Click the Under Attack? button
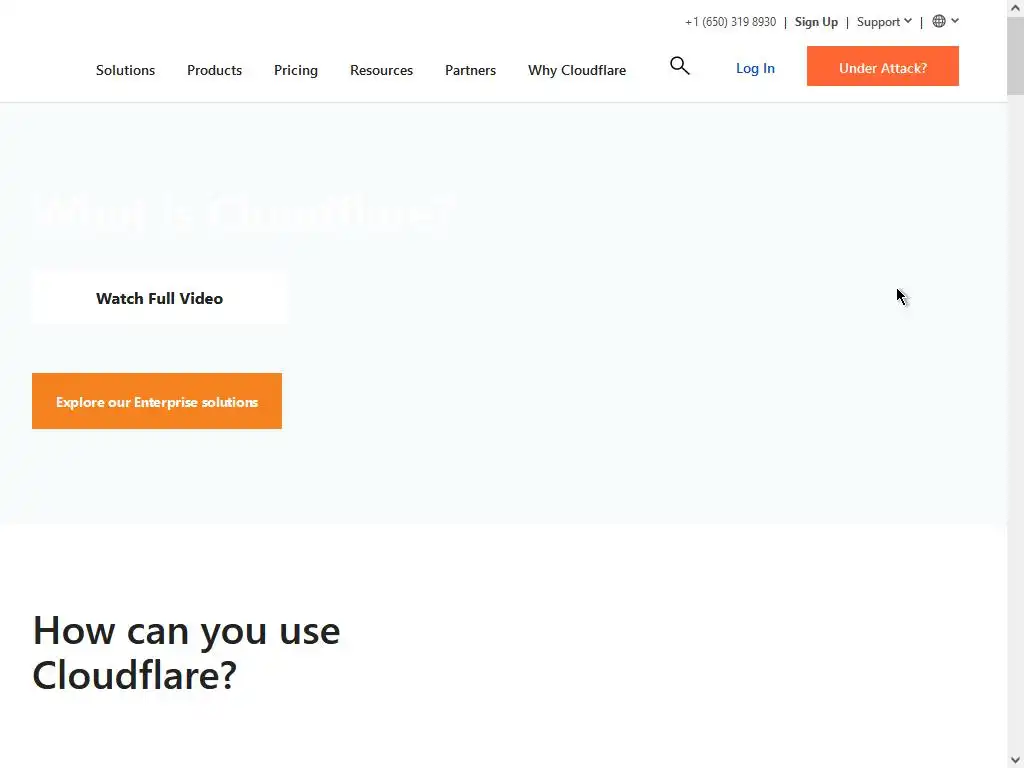Viewport: 1024px width, 768px height. [882, 66]
